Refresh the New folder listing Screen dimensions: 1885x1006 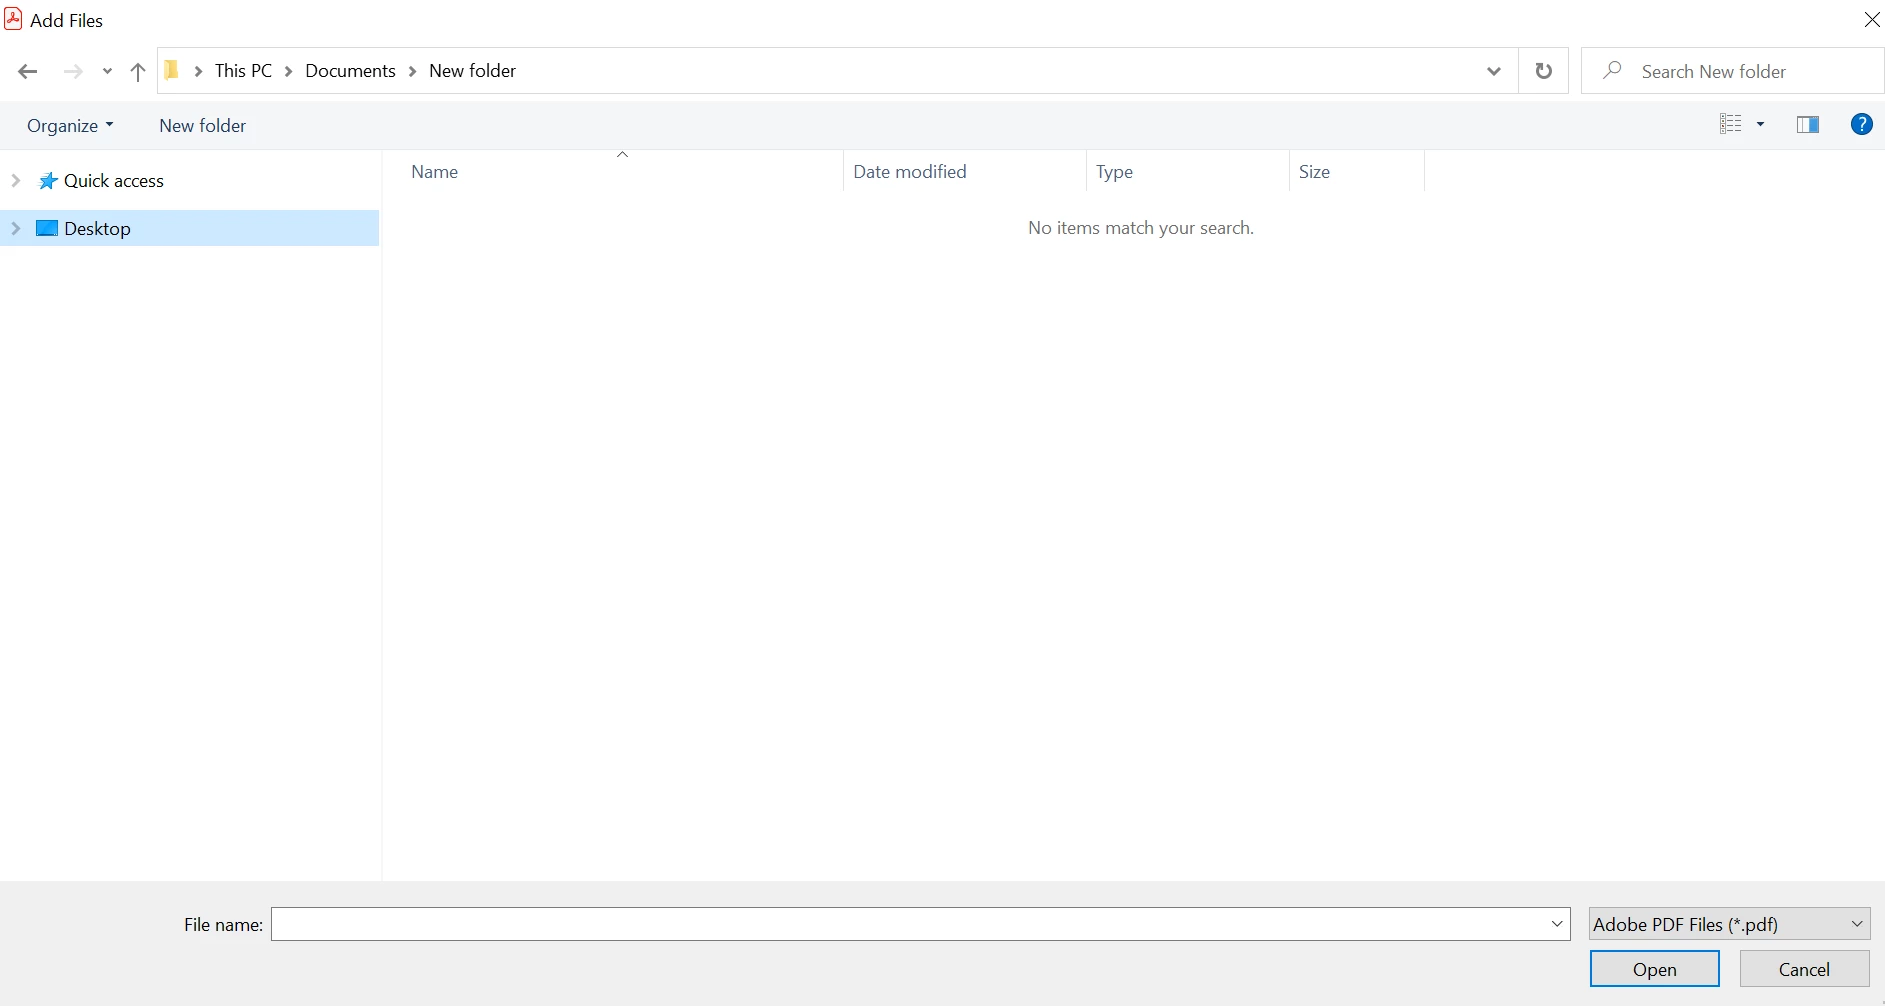[1544, 71]
